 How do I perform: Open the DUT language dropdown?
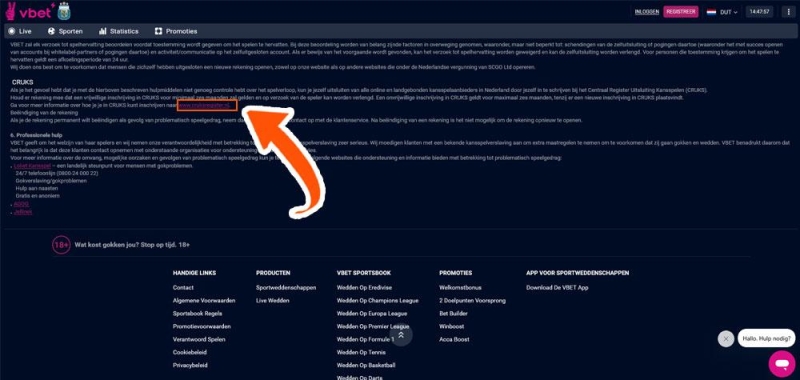pyautogui.click(x=729, y=12)
